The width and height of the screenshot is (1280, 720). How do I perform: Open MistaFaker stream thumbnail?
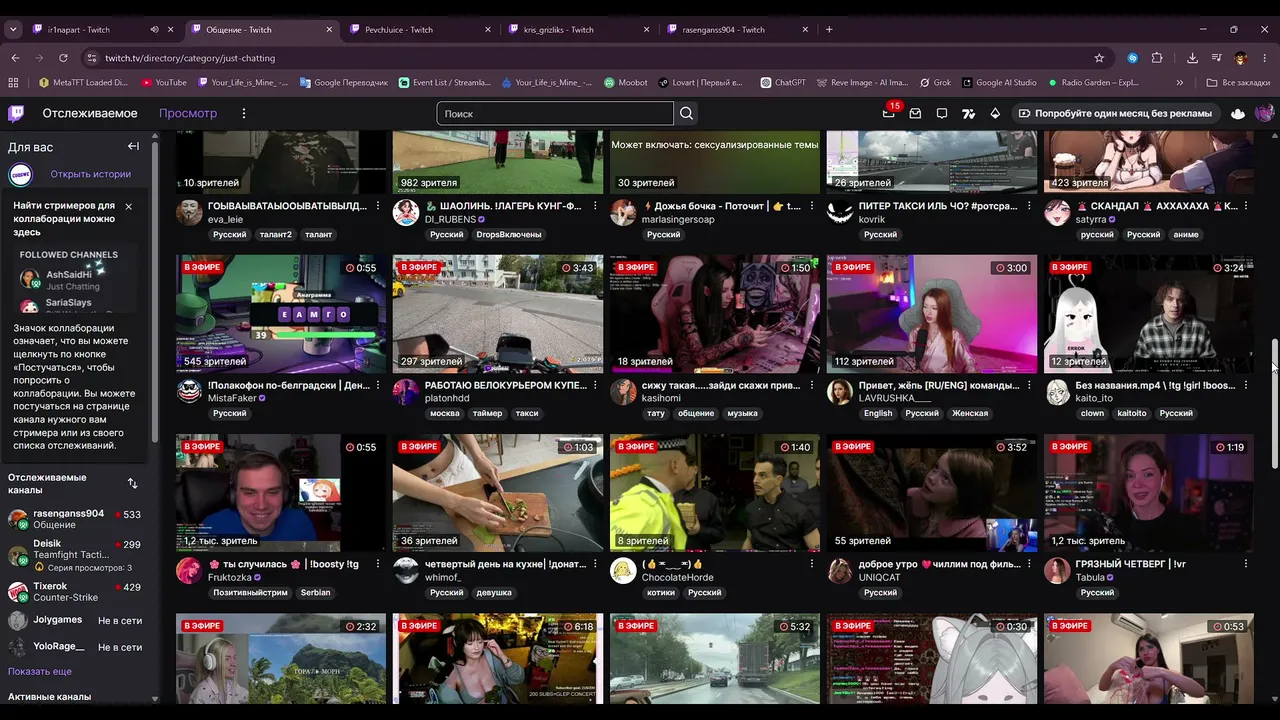(281, 314)
